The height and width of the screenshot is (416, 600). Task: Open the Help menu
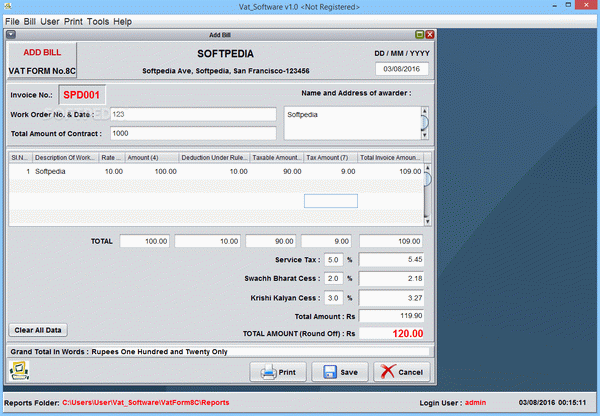122,21
